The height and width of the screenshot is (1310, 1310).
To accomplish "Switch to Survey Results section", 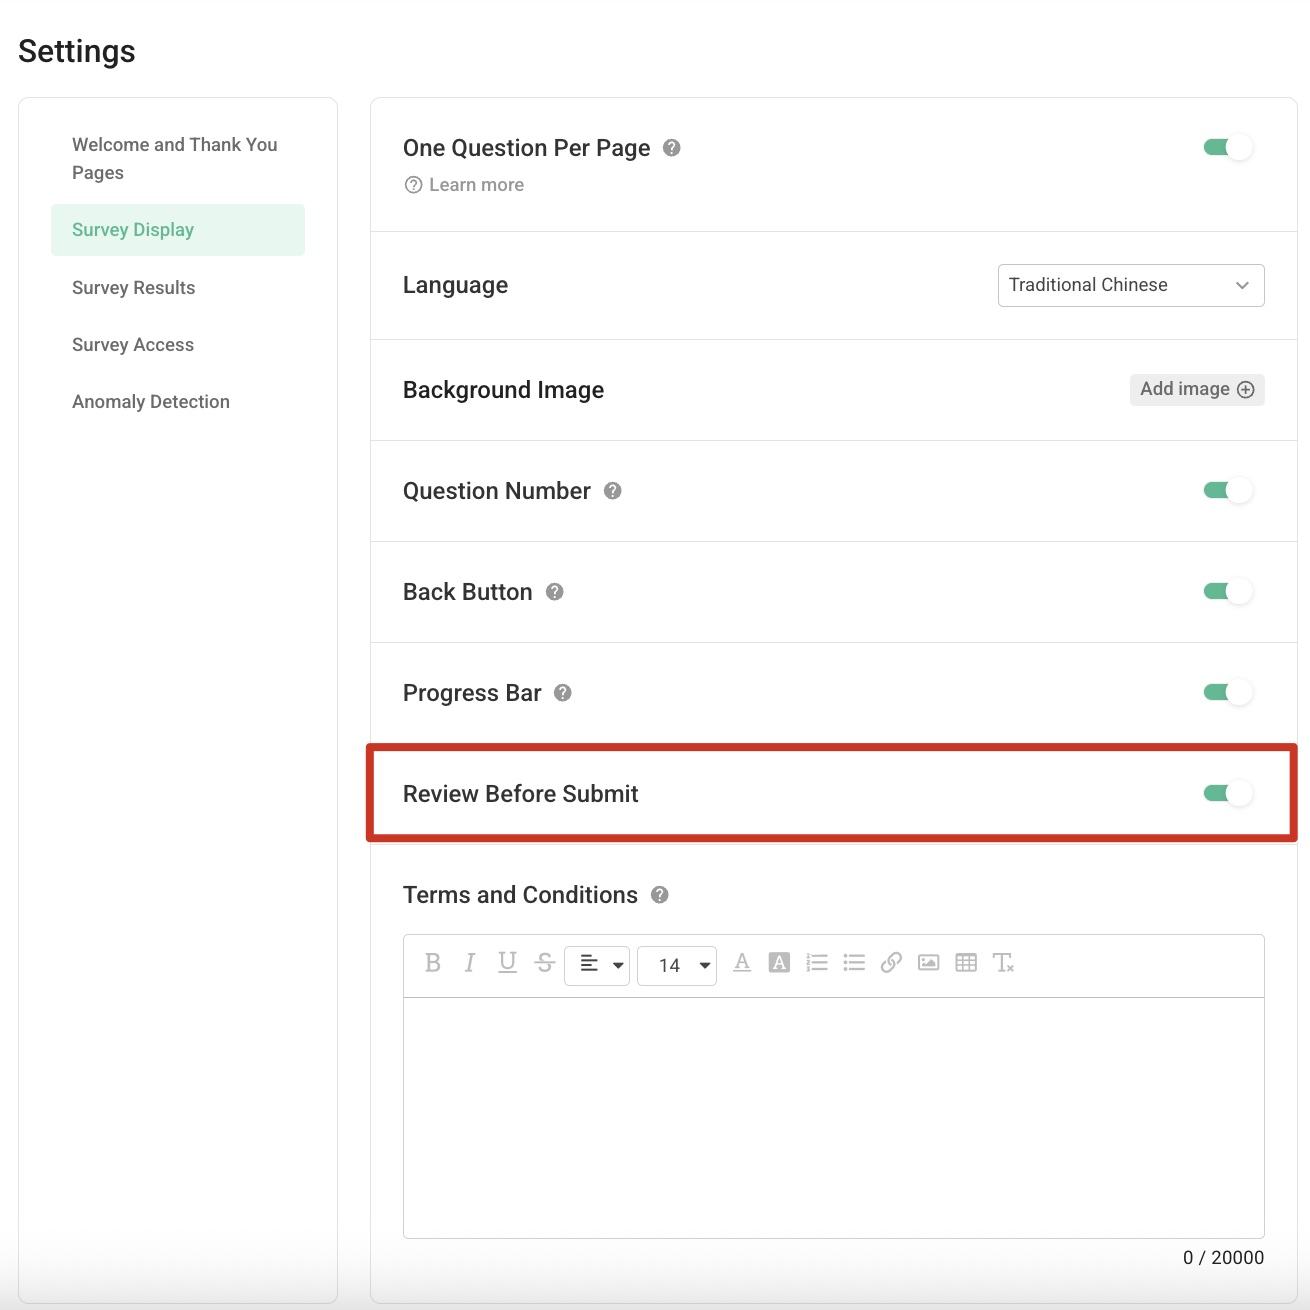I will point(133,287).
